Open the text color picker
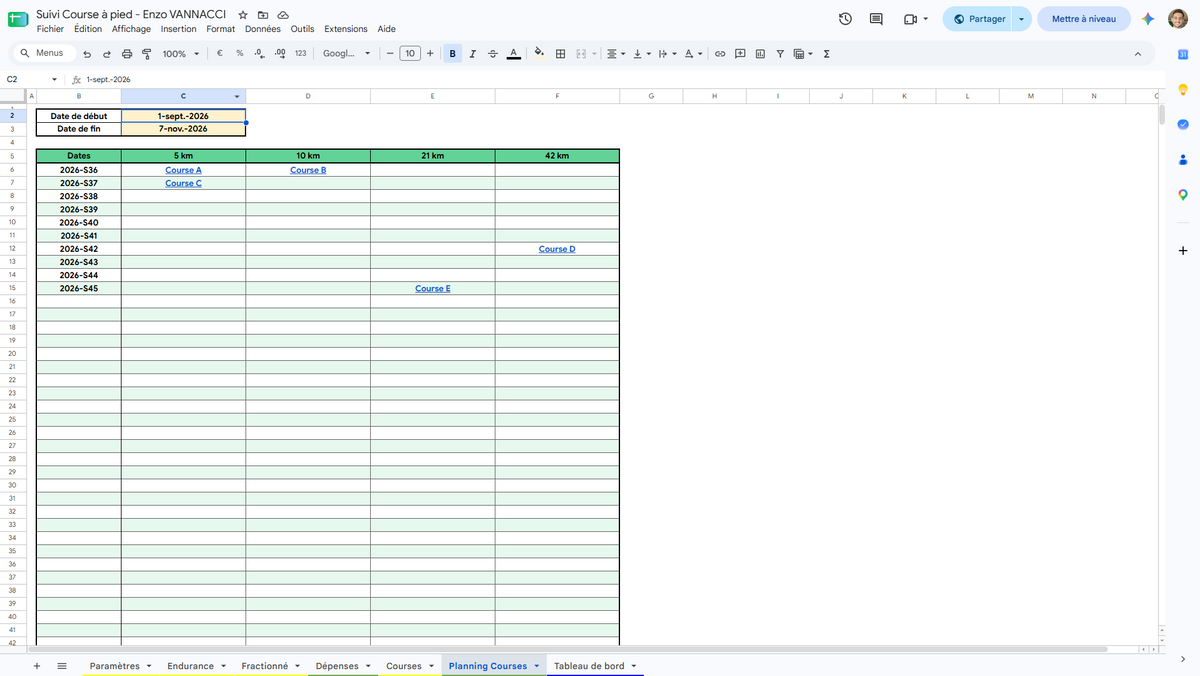Image resolution: width=1200 pixels, height=676 pixels. [513, 54]
